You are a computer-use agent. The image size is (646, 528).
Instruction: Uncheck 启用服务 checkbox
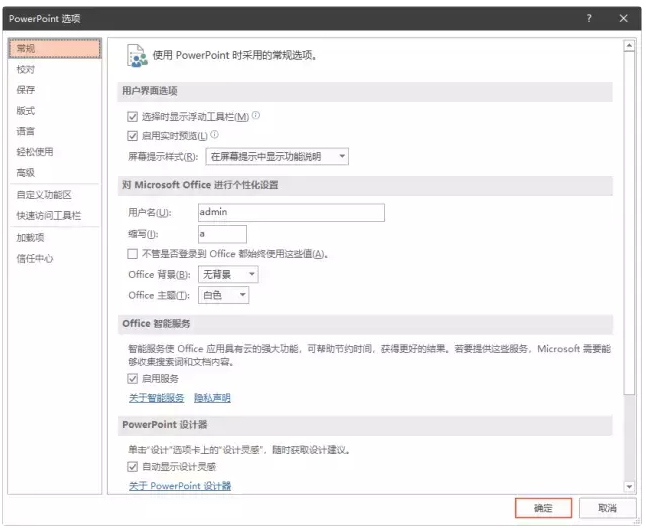tap(132, 378)
